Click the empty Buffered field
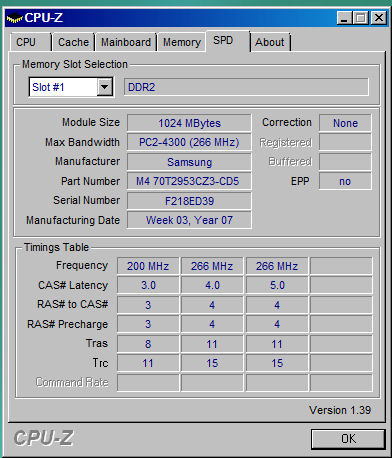The width and height of the screenshot is (392, 458). (x=345, y=162)
